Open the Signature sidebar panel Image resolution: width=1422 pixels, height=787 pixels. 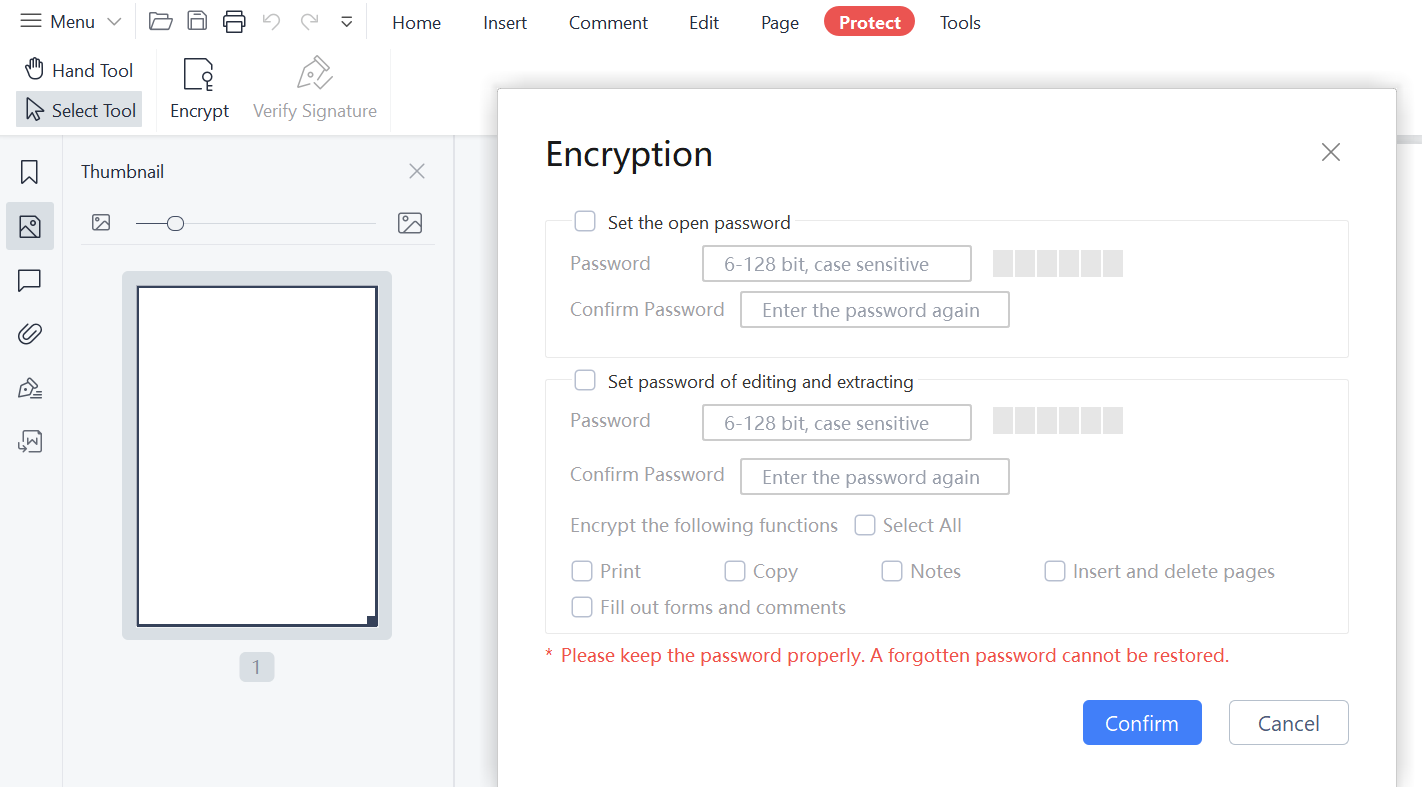[x=30, y=388]
